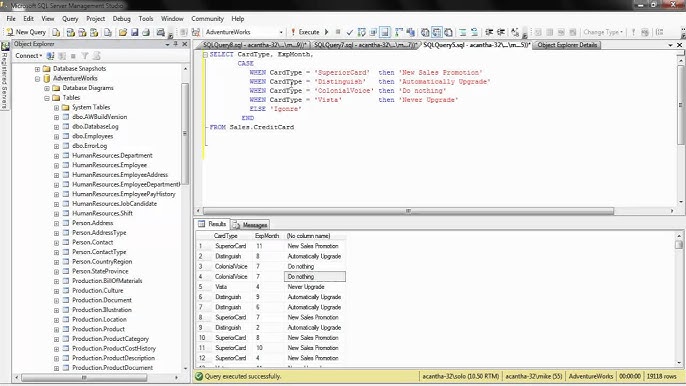The image size is (686, 386).
Task: Click the Object Explorer filter icon
Action: (x=85, y=56)
